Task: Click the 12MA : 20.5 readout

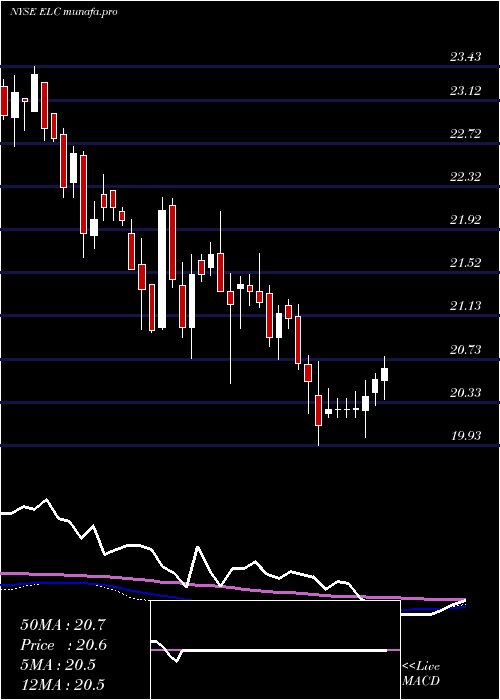Action: [63, 685]
